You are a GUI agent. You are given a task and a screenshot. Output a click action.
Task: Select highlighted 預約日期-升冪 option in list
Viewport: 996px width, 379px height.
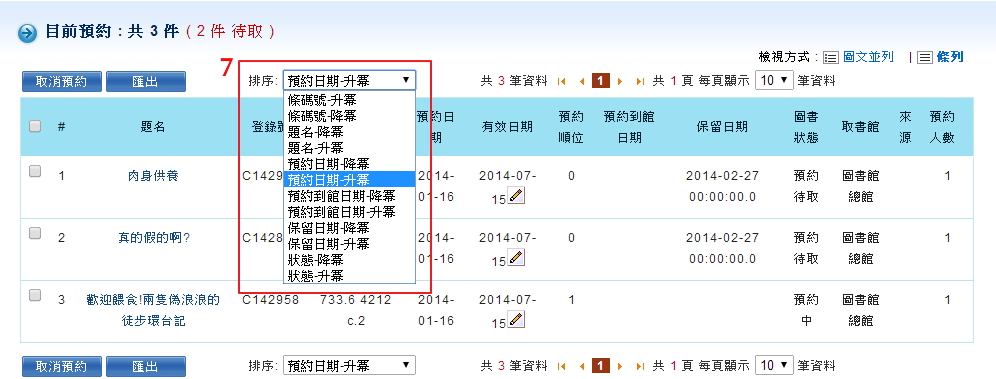click(349, 180)
